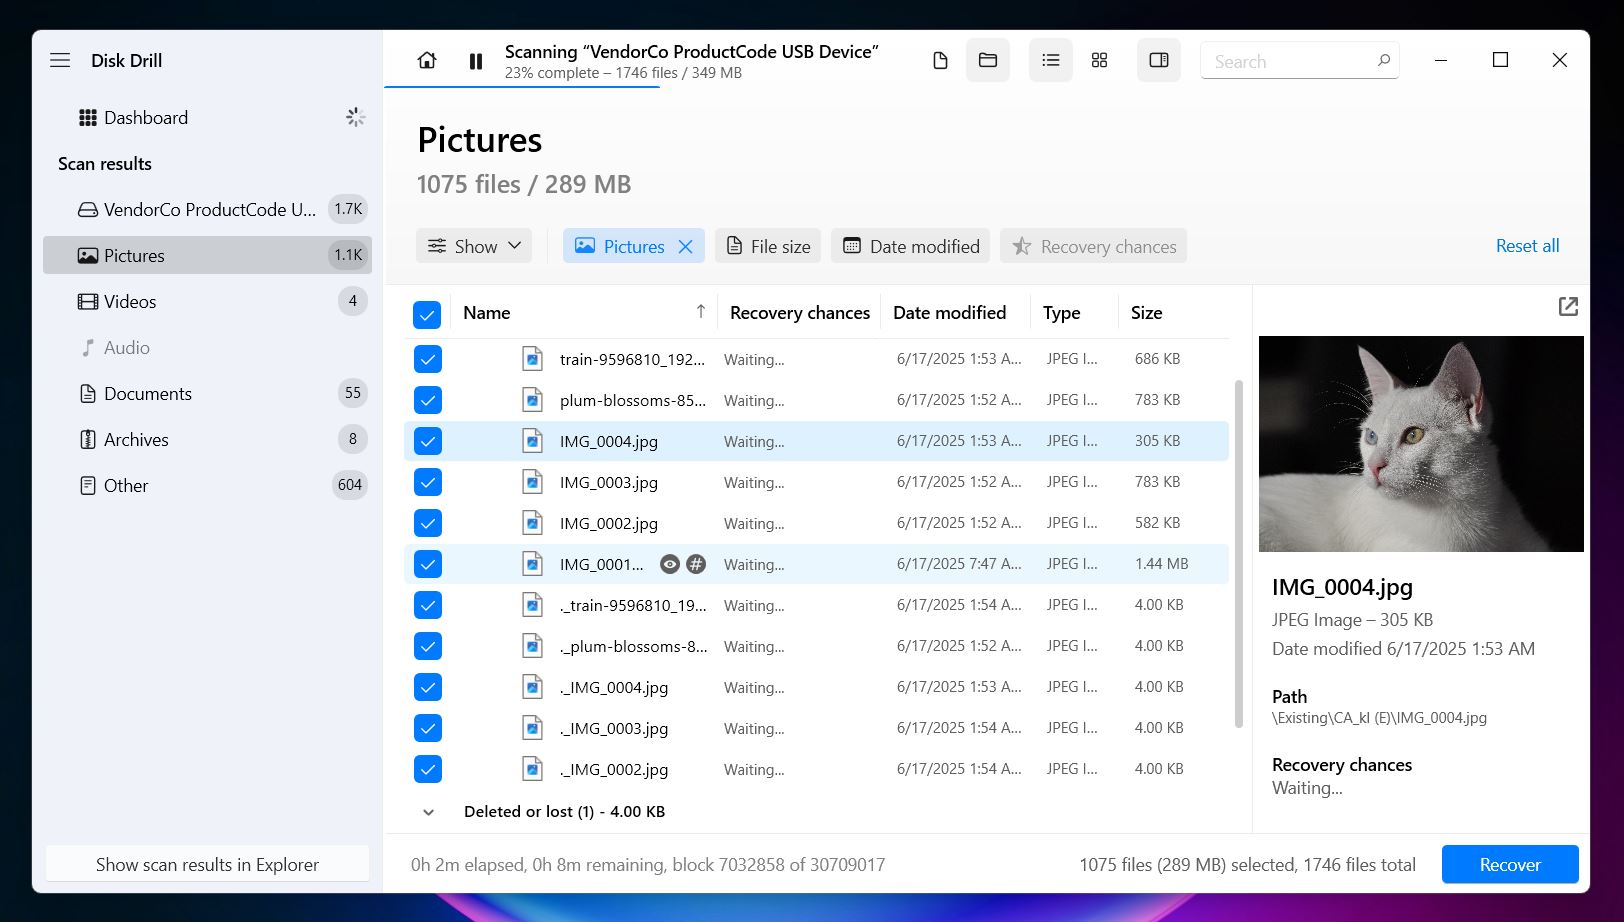Click the Recover button
Image resolution: width=1624 pixels, height=922 pixels.
(x=1510, y=865)
